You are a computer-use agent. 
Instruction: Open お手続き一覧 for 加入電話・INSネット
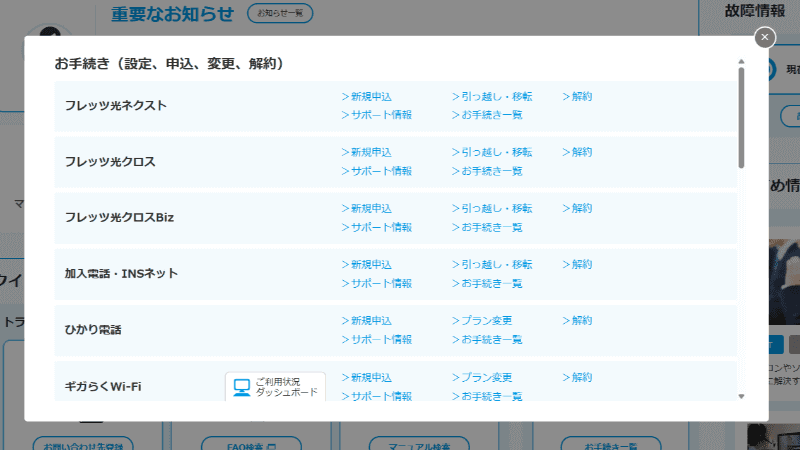[x=487, y=283]
